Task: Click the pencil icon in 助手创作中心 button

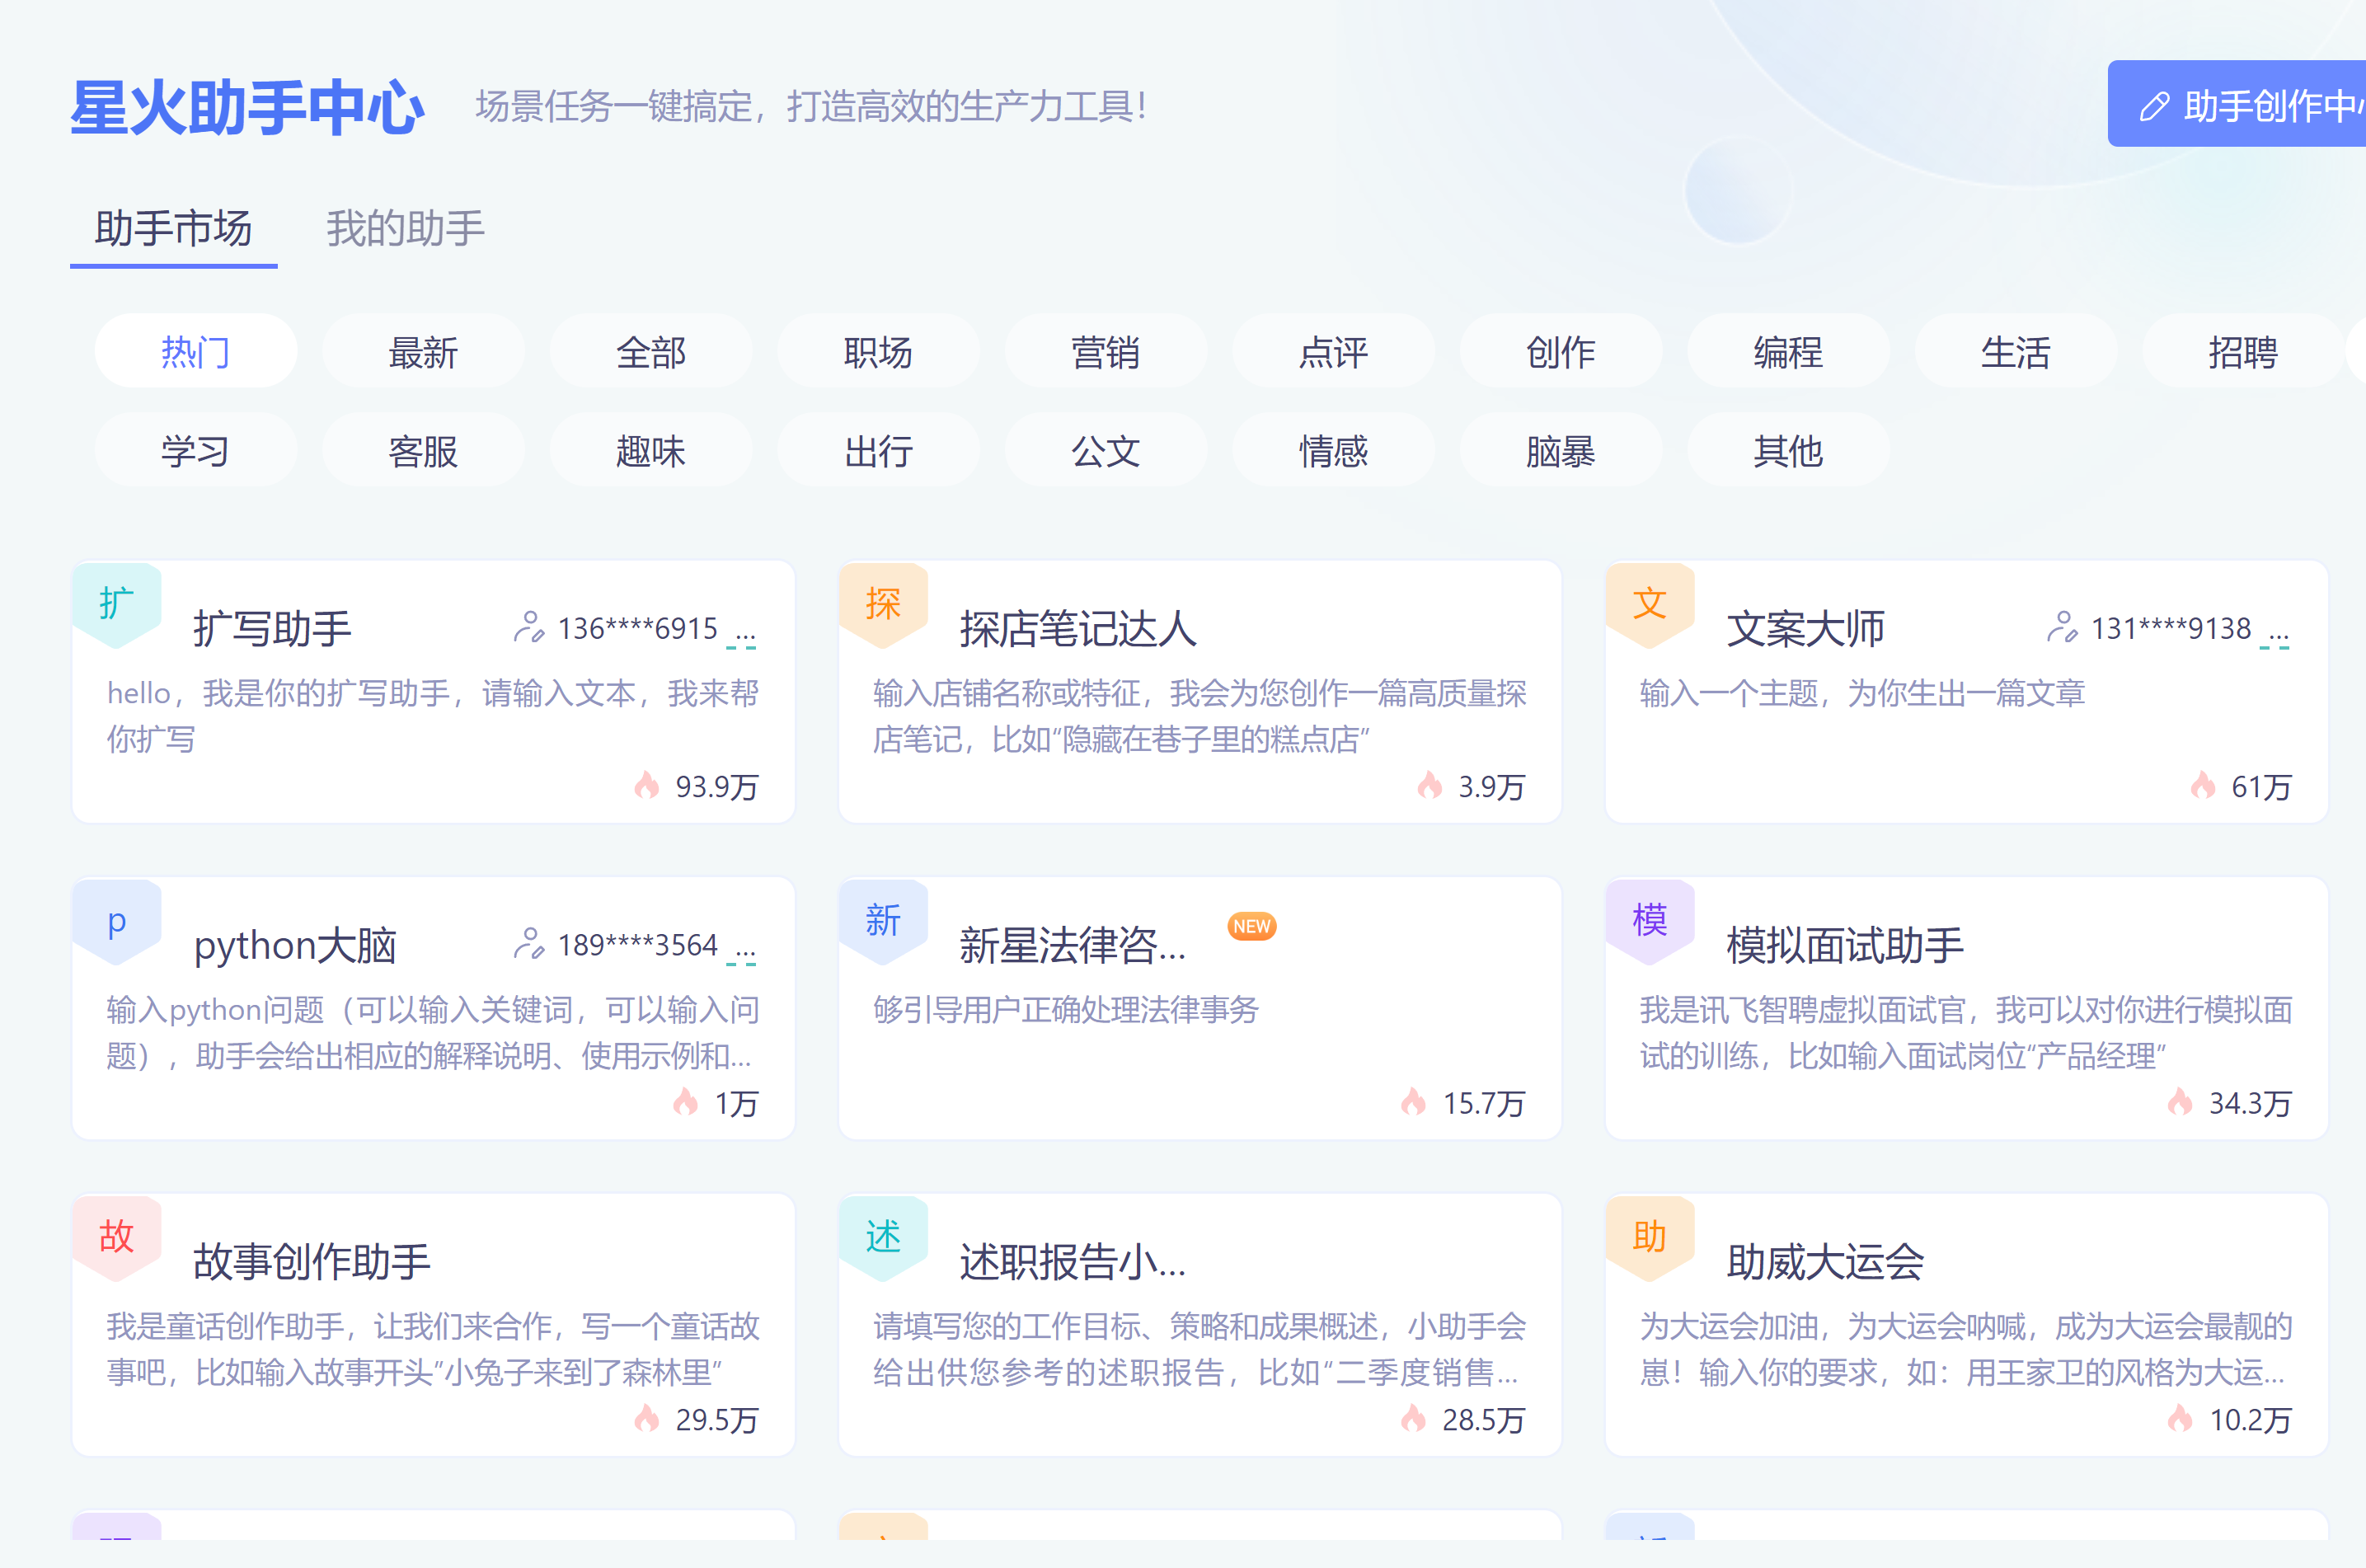Action: 2154,106
